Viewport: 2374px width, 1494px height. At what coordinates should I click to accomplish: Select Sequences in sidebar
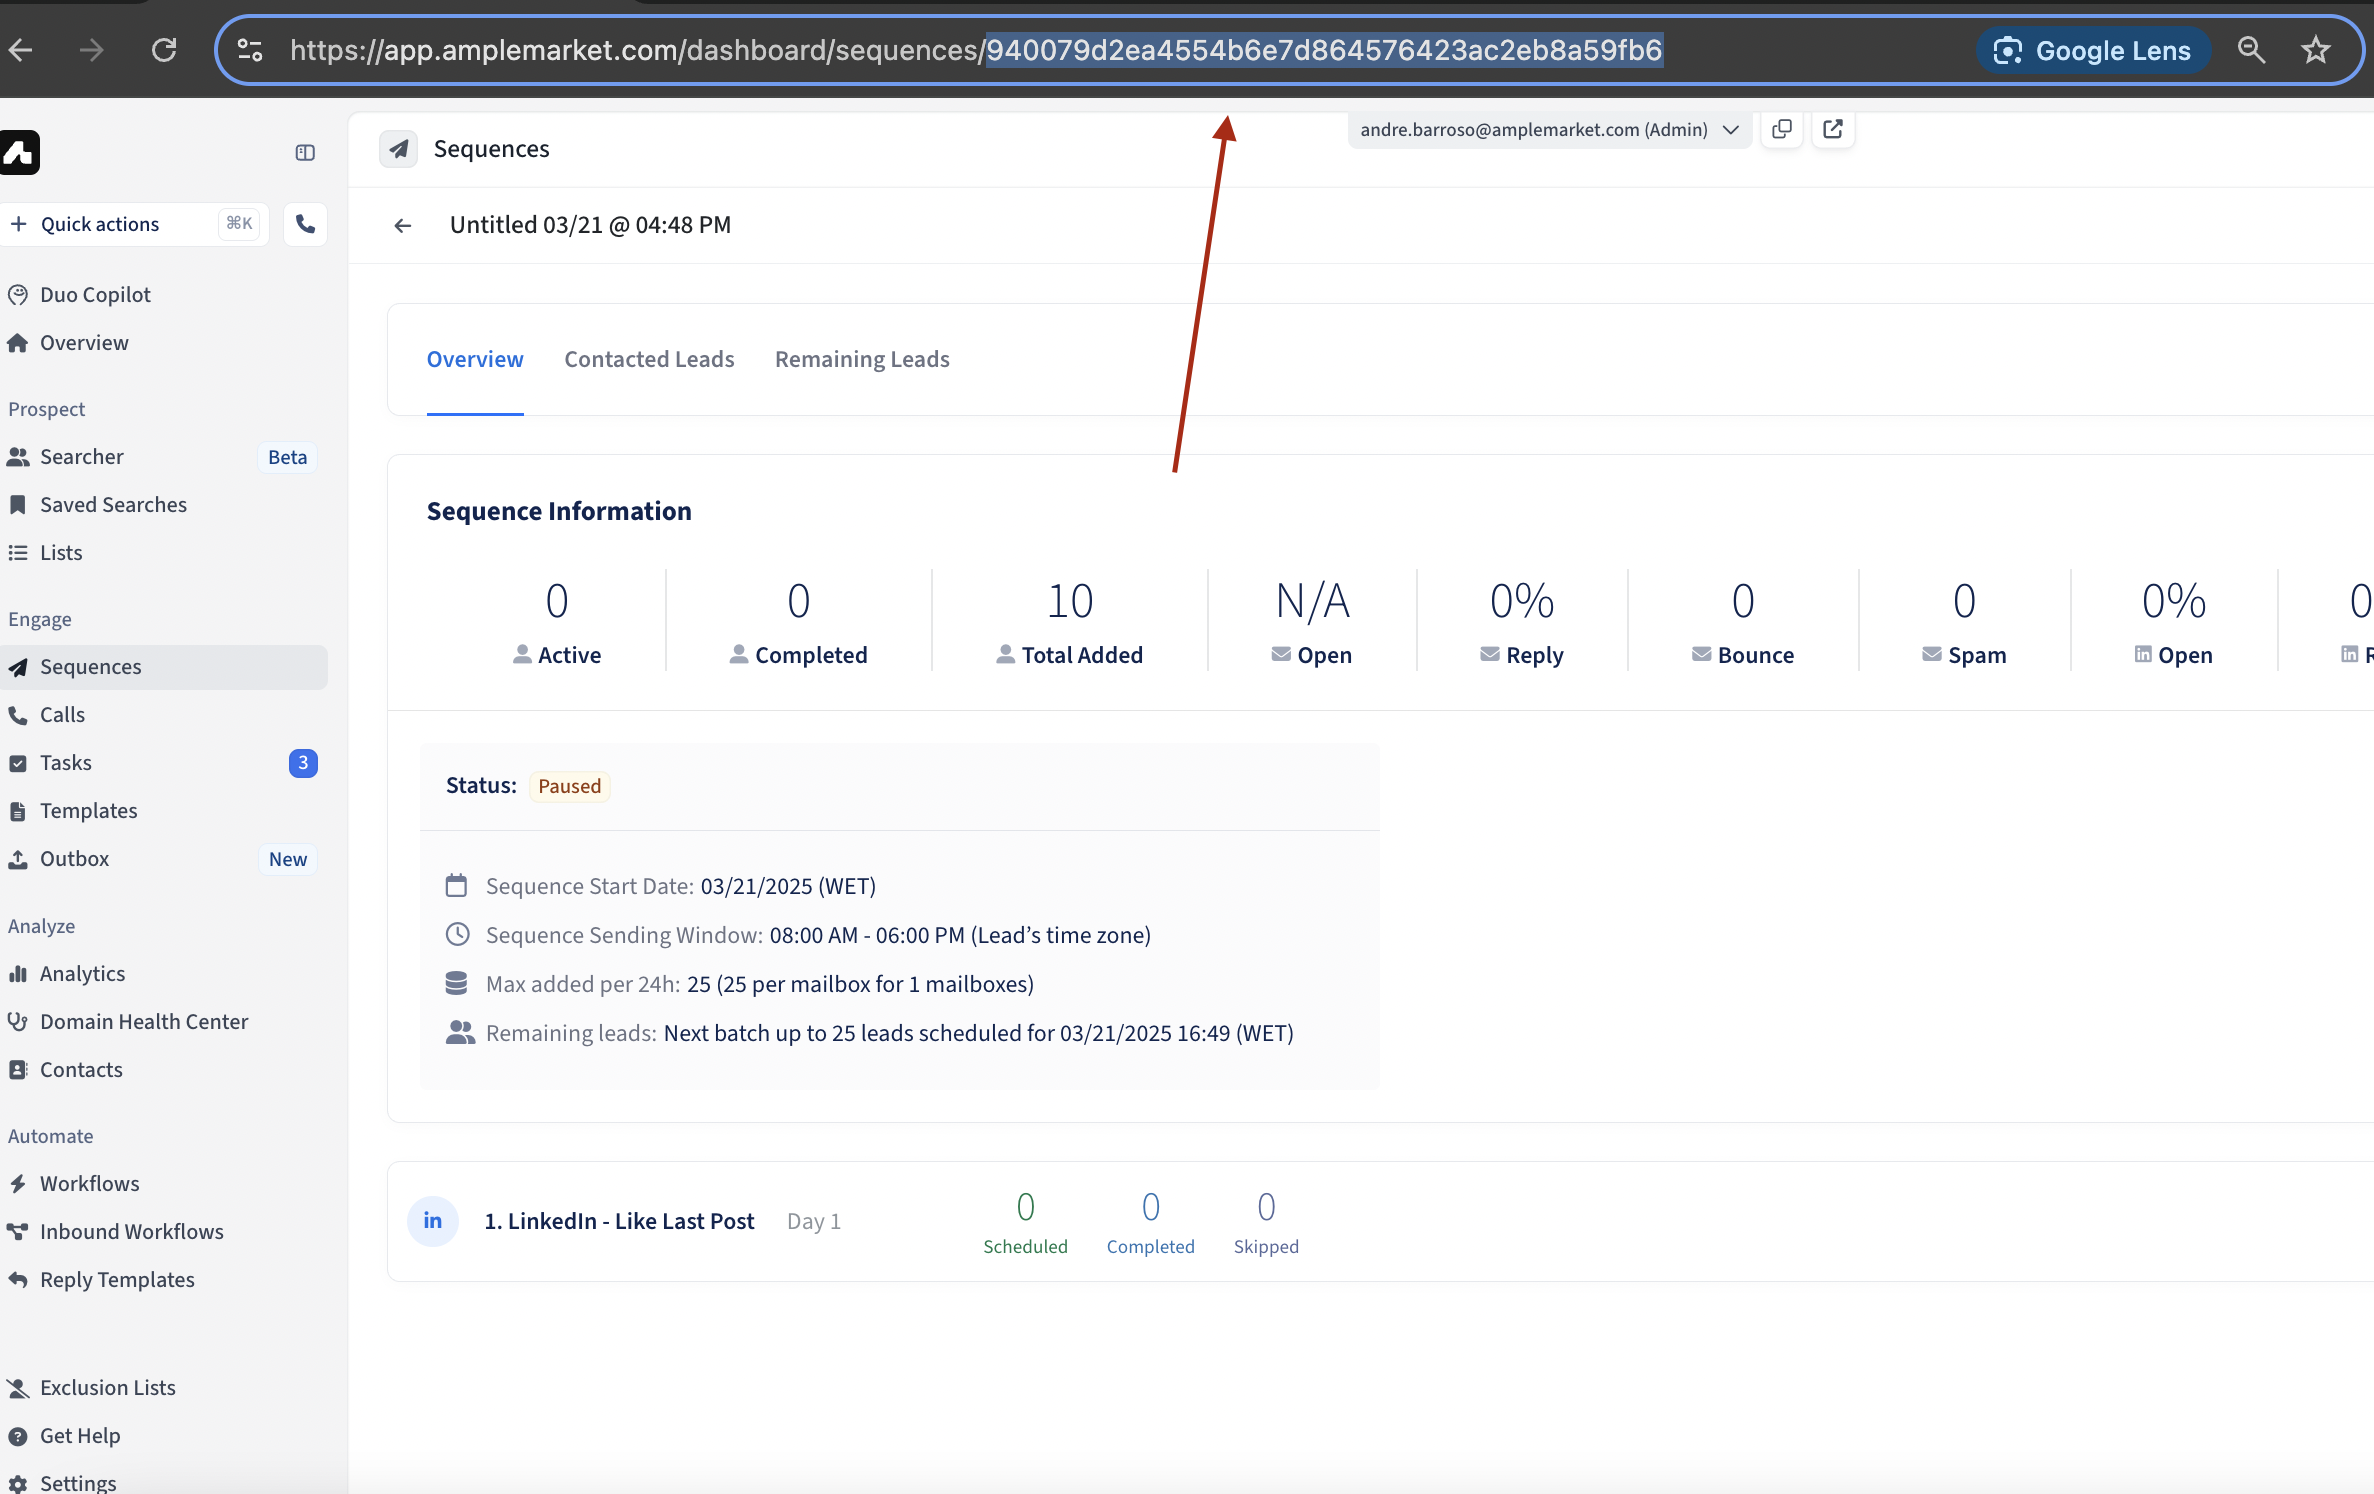(x=164, y=667)
